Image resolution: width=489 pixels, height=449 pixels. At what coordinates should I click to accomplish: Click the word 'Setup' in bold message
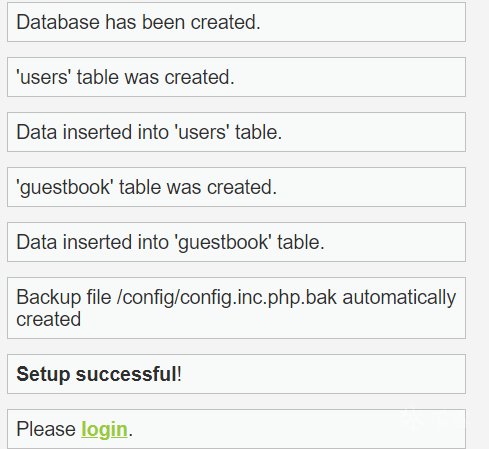(x=43, y=374)
